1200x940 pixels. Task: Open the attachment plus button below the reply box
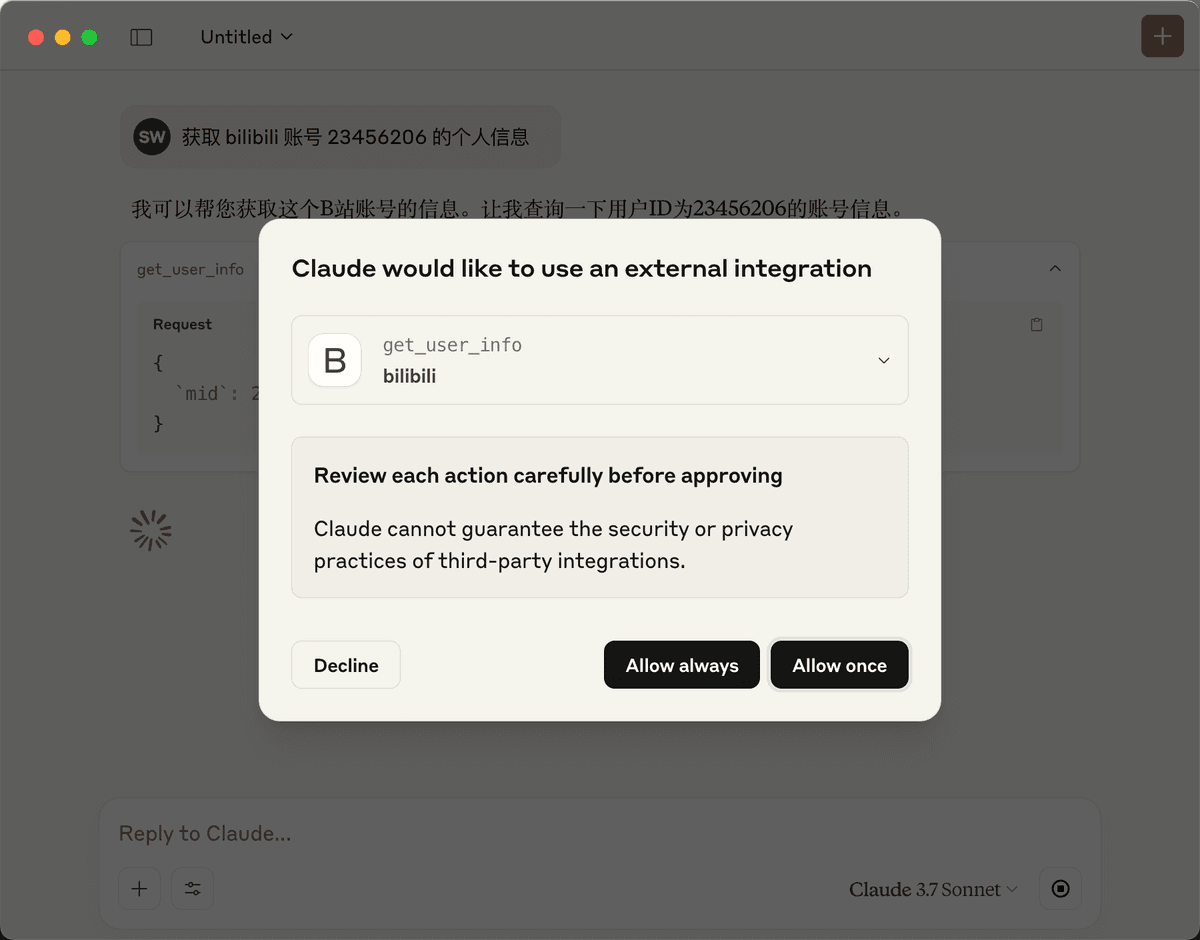[x=140, y=889]
